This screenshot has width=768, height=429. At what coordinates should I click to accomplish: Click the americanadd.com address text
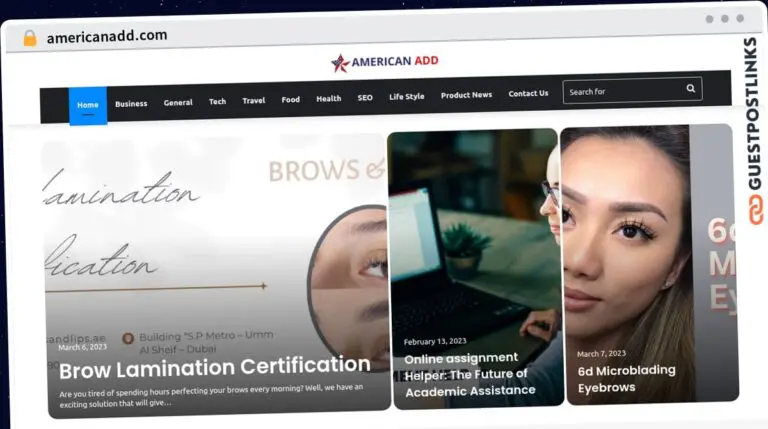pyautogui.click(x=107, y=36)
